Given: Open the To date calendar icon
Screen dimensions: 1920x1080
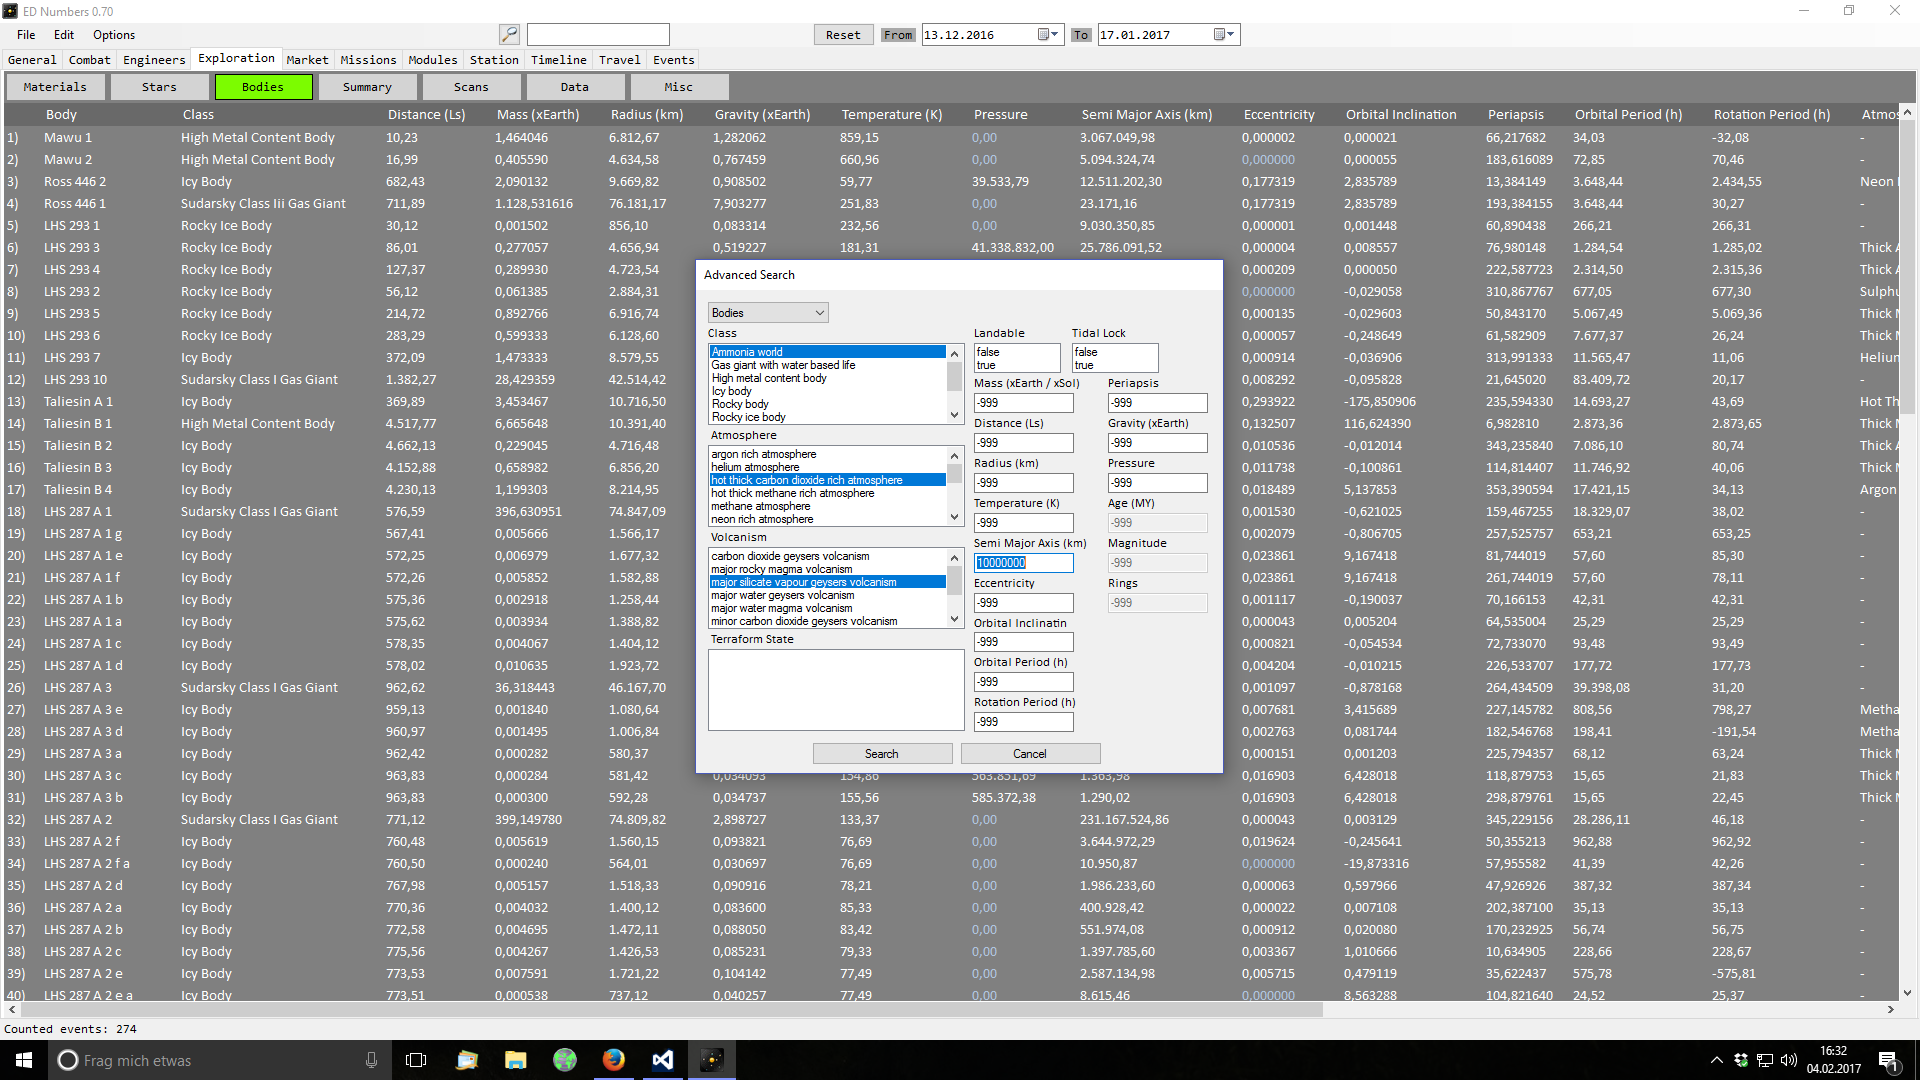Looking at the screenshot, I should pyautogui.click(x=1224, y=35).
